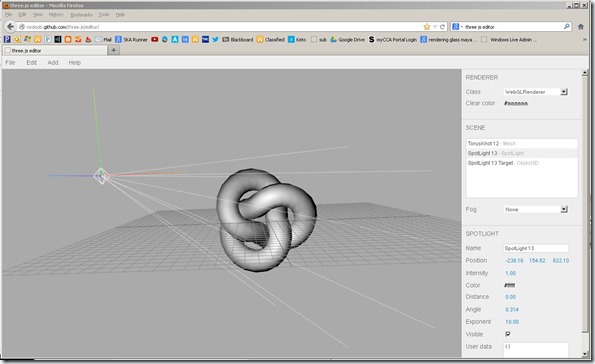The image size is (595, 364).
Task: Click the search box containing three js editor
Action: click(511, 27)
